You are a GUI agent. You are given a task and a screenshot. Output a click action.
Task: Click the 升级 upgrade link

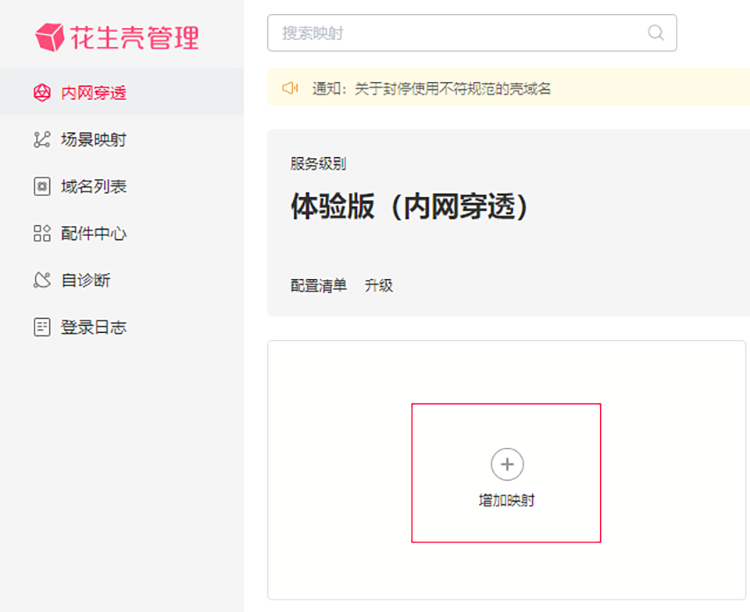coord(379,286)
